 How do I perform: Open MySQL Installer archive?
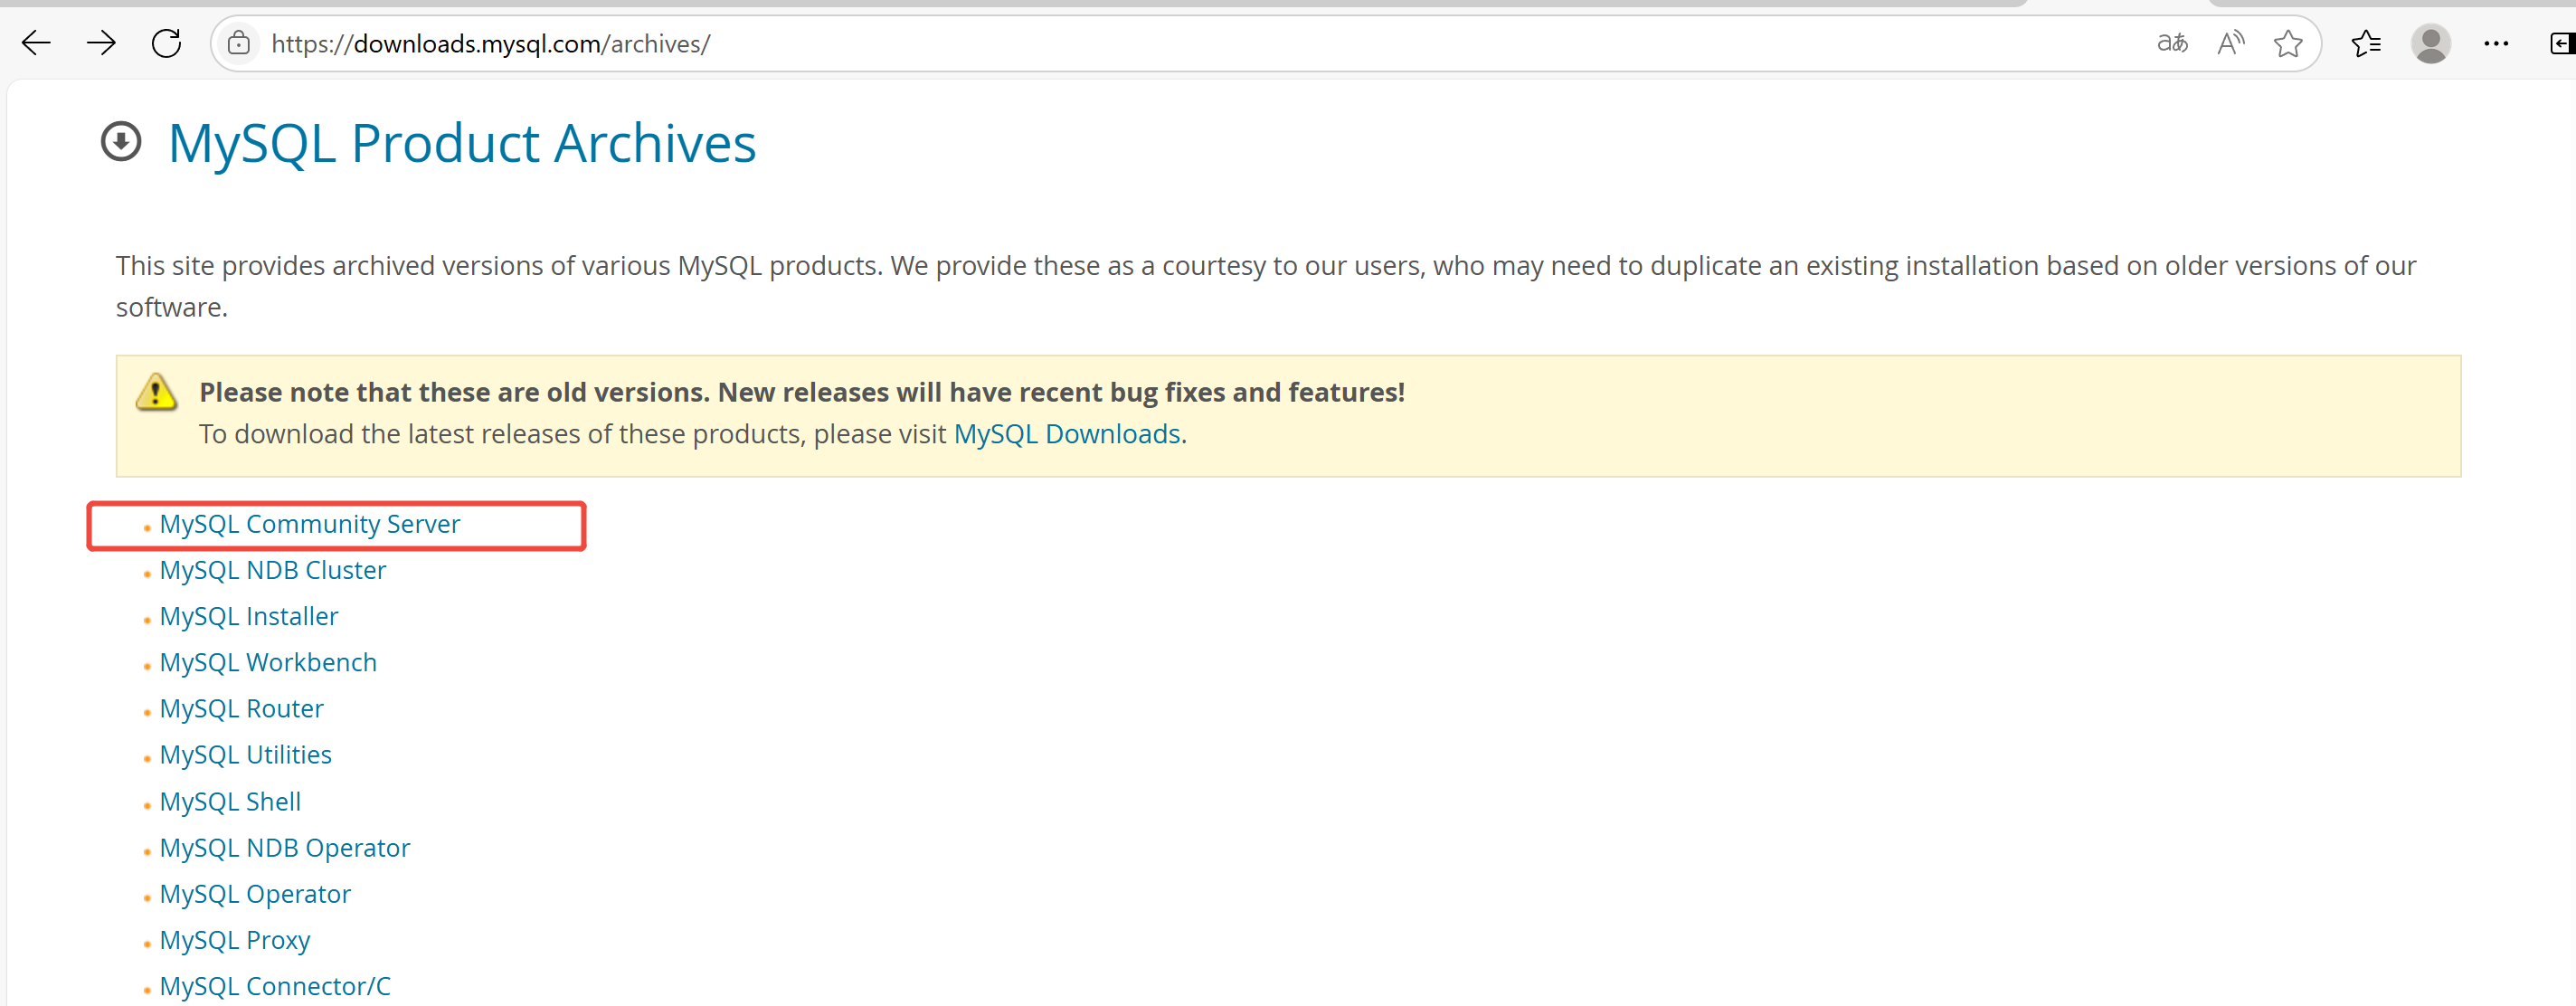click(x=249, y=616)
